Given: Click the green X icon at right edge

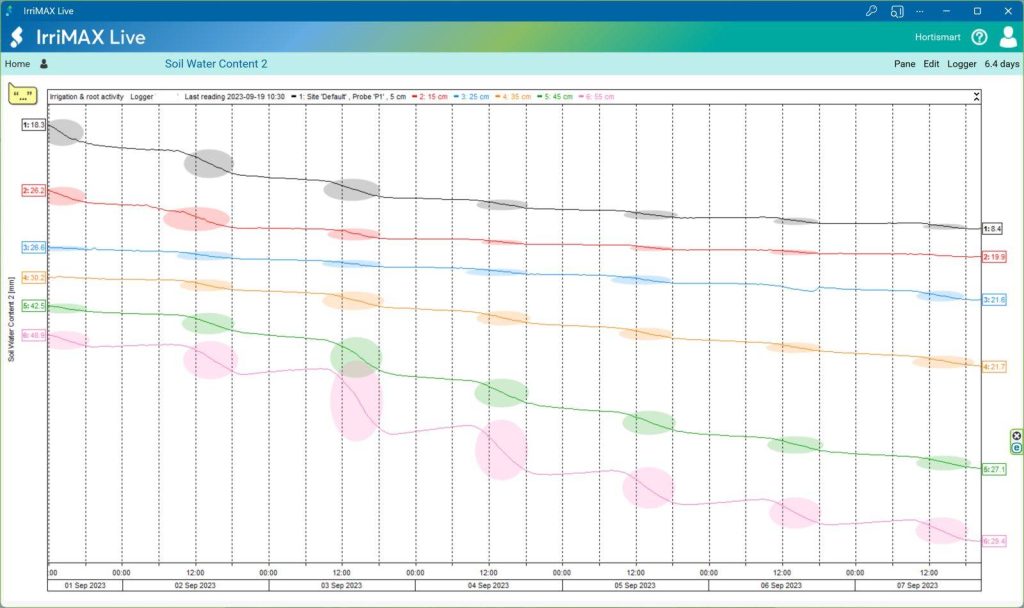Looking at the screenshot, I should pos(1017,436).
